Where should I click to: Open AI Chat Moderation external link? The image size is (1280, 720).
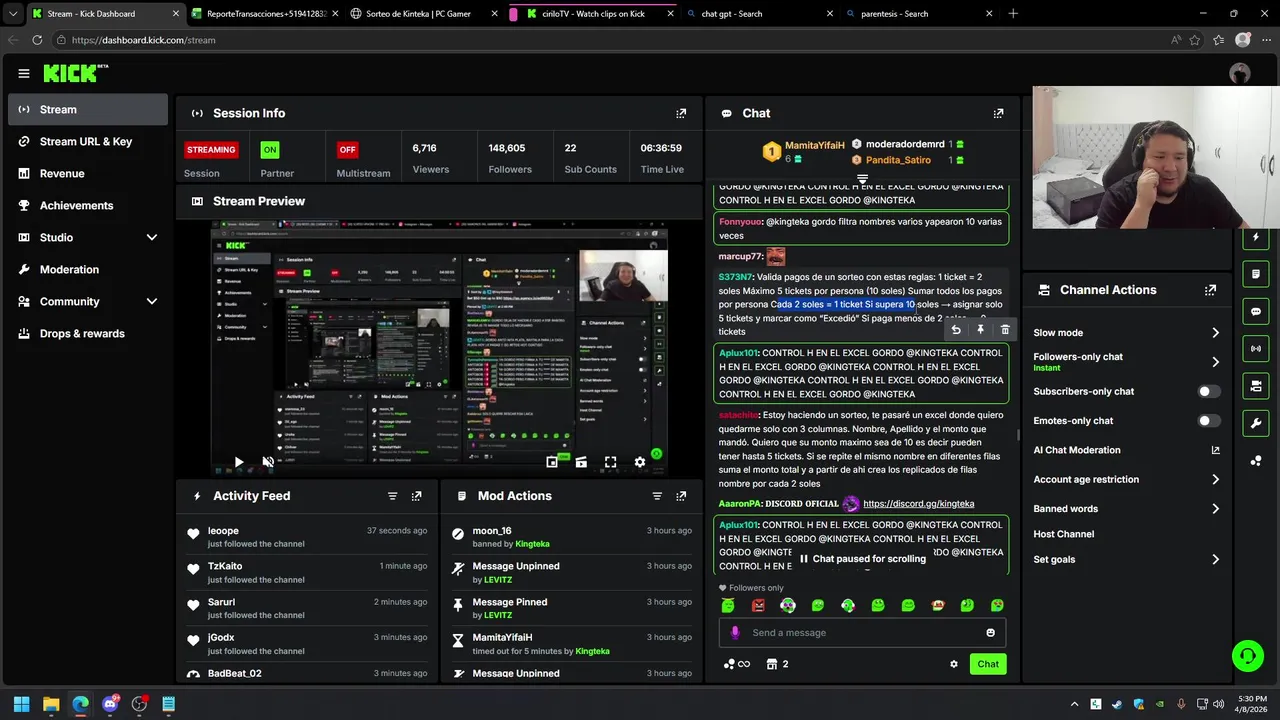[x=1215, y=450]
